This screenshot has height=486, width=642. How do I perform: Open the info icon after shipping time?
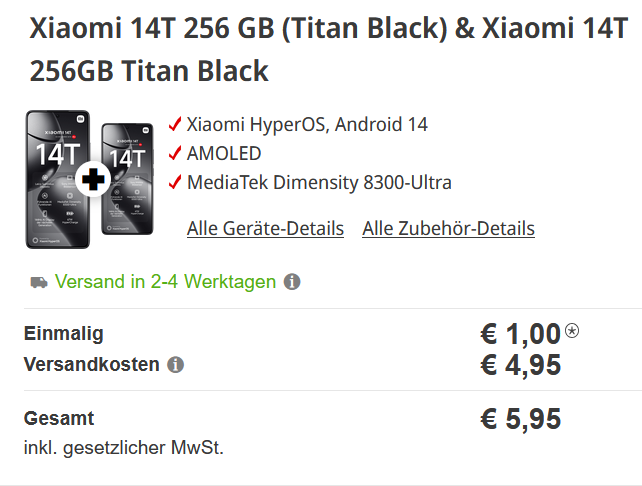tap(292, 282)
